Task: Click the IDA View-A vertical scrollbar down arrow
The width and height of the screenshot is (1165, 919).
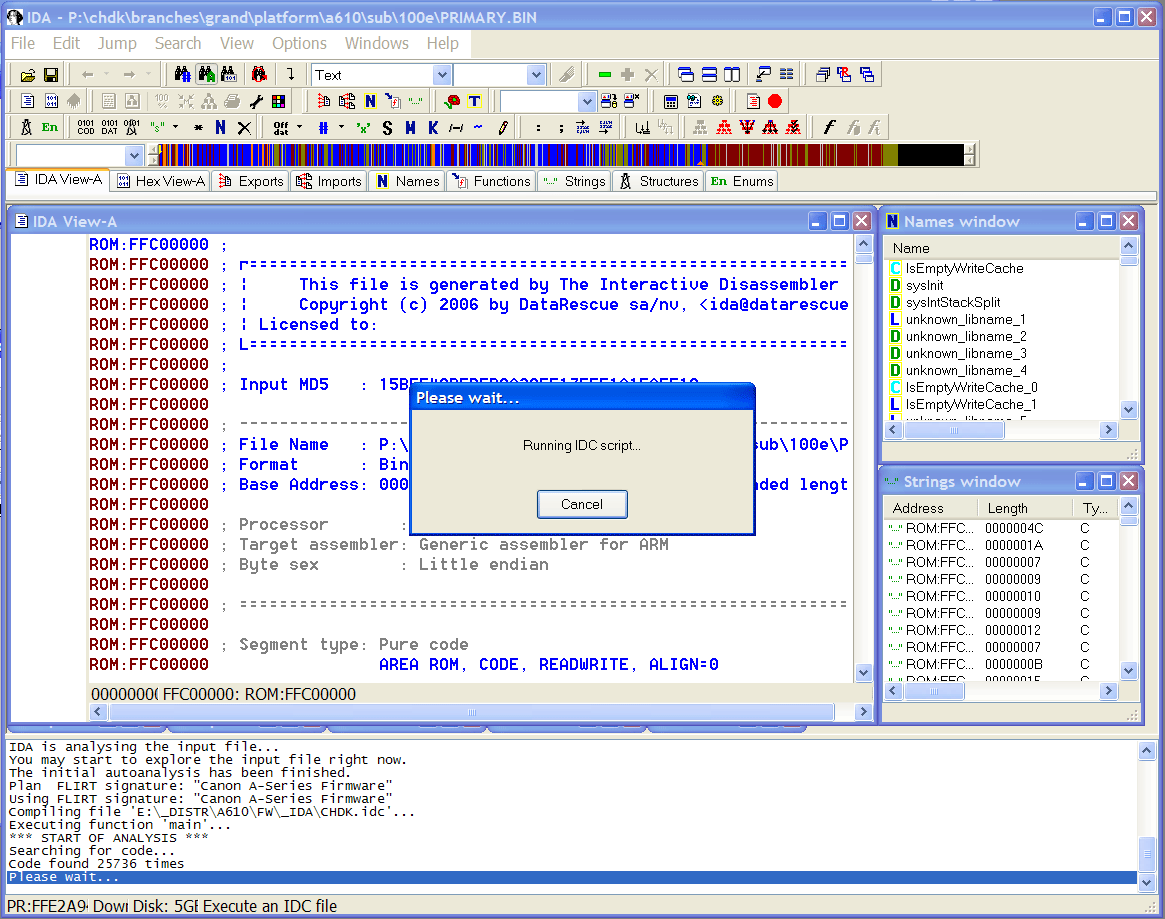Action: click(x=863, y=673)
